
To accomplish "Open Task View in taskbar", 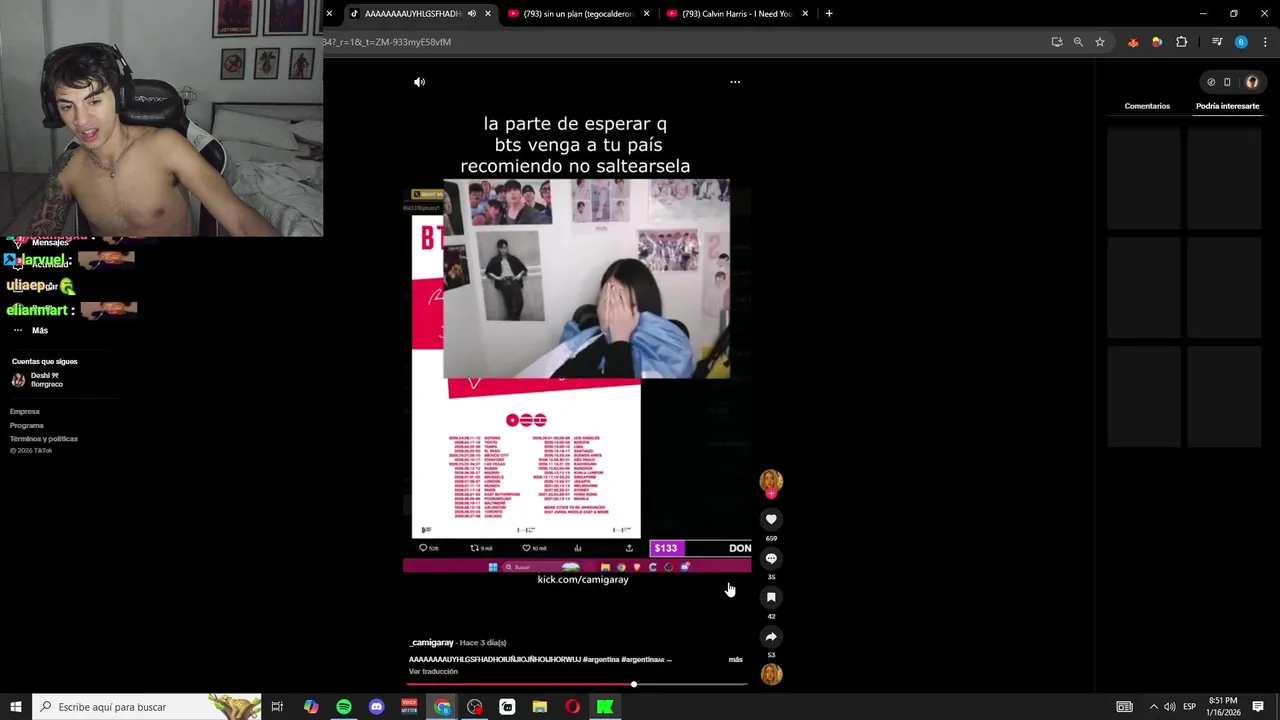I will (x=277, y=707).
